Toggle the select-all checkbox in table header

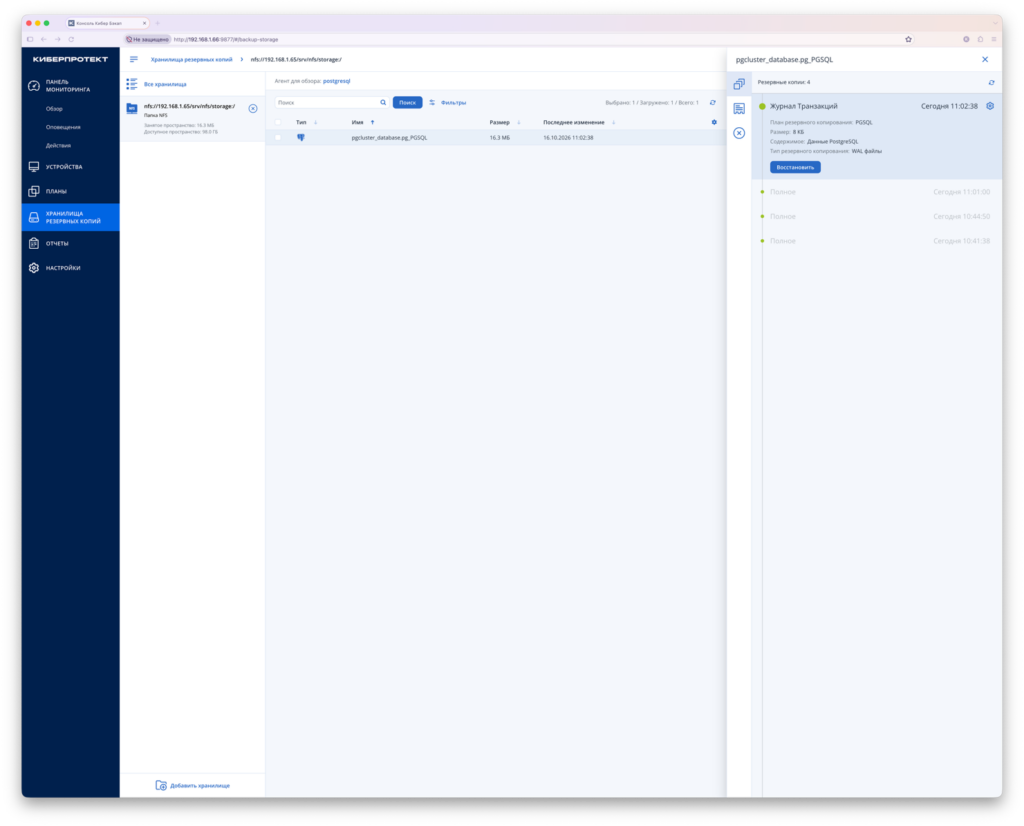click(x=279, y=122)
